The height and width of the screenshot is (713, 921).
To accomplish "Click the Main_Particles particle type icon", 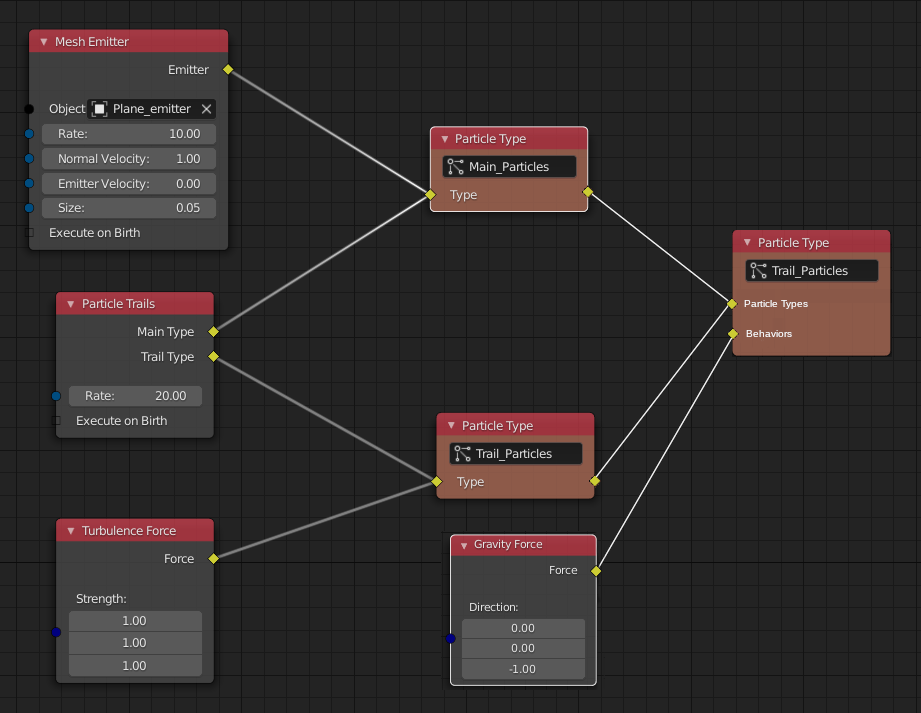I will [x=456, y=167].
